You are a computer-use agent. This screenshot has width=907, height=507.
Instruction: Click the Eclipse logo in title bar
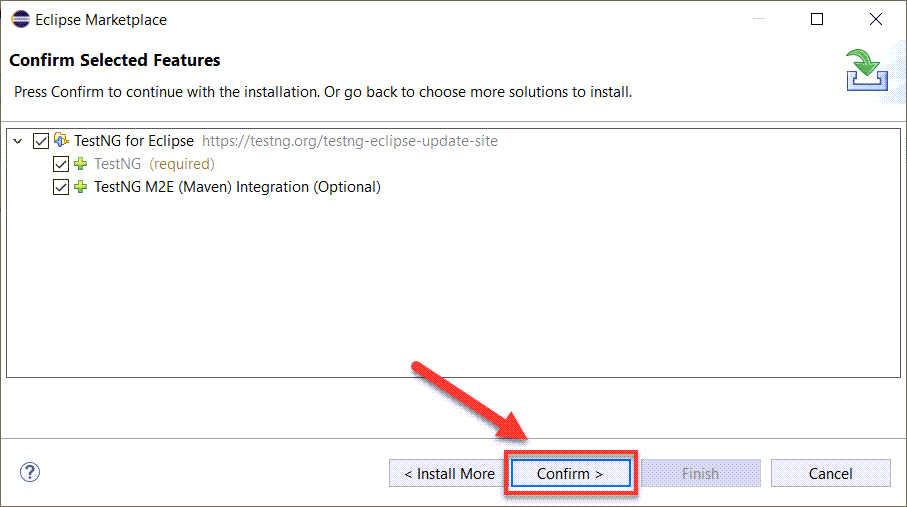tap(20, 19)
